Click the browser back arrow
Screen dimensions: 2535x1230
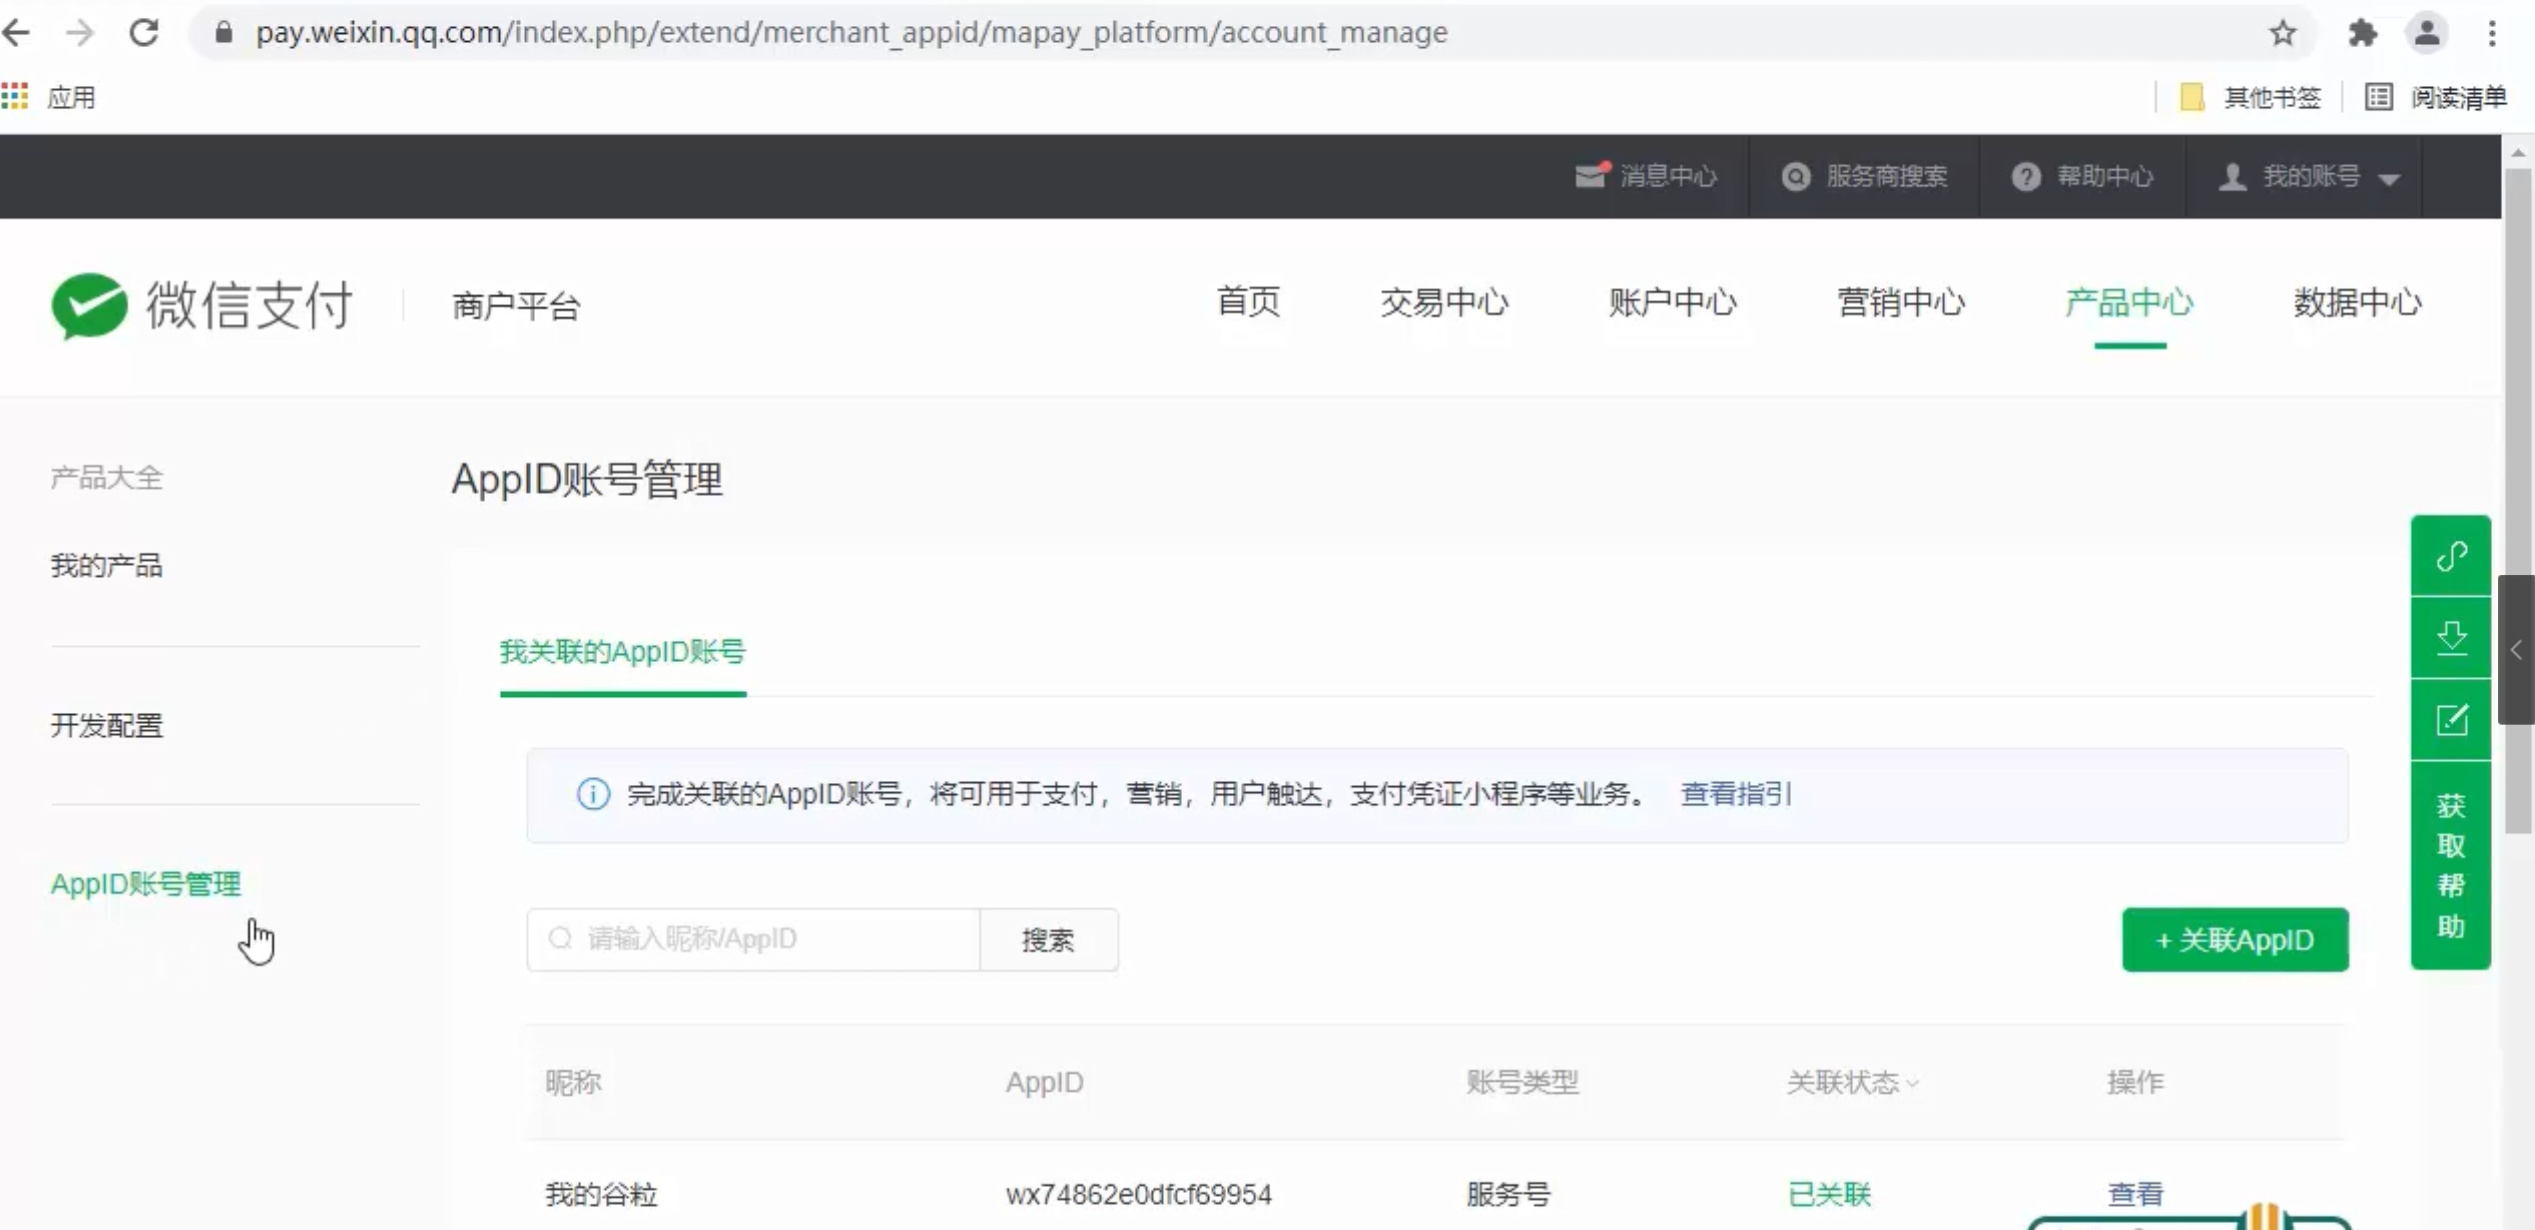tap(17, 33)
